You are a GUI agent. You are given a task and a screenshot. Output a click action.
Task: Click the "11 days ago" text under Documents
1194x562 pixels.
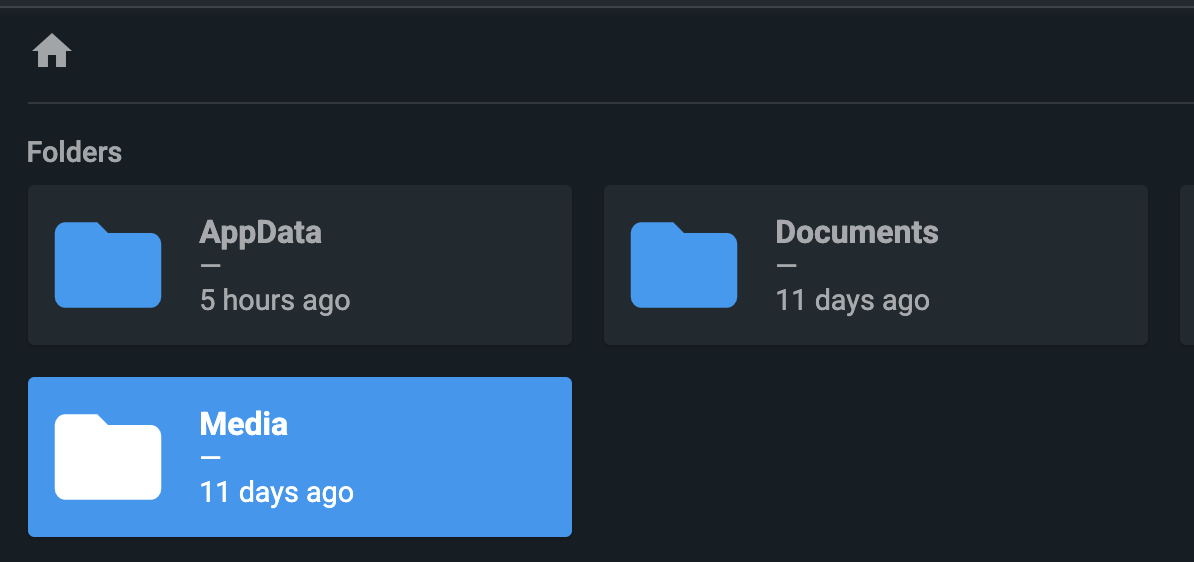852,300
